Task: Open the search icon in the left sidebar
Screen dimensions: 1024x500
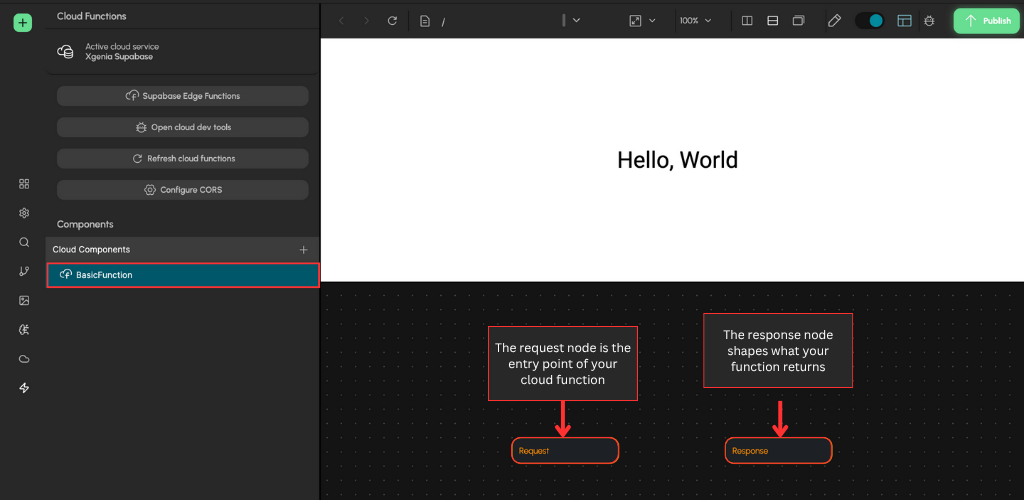Action: coord(24,242)
